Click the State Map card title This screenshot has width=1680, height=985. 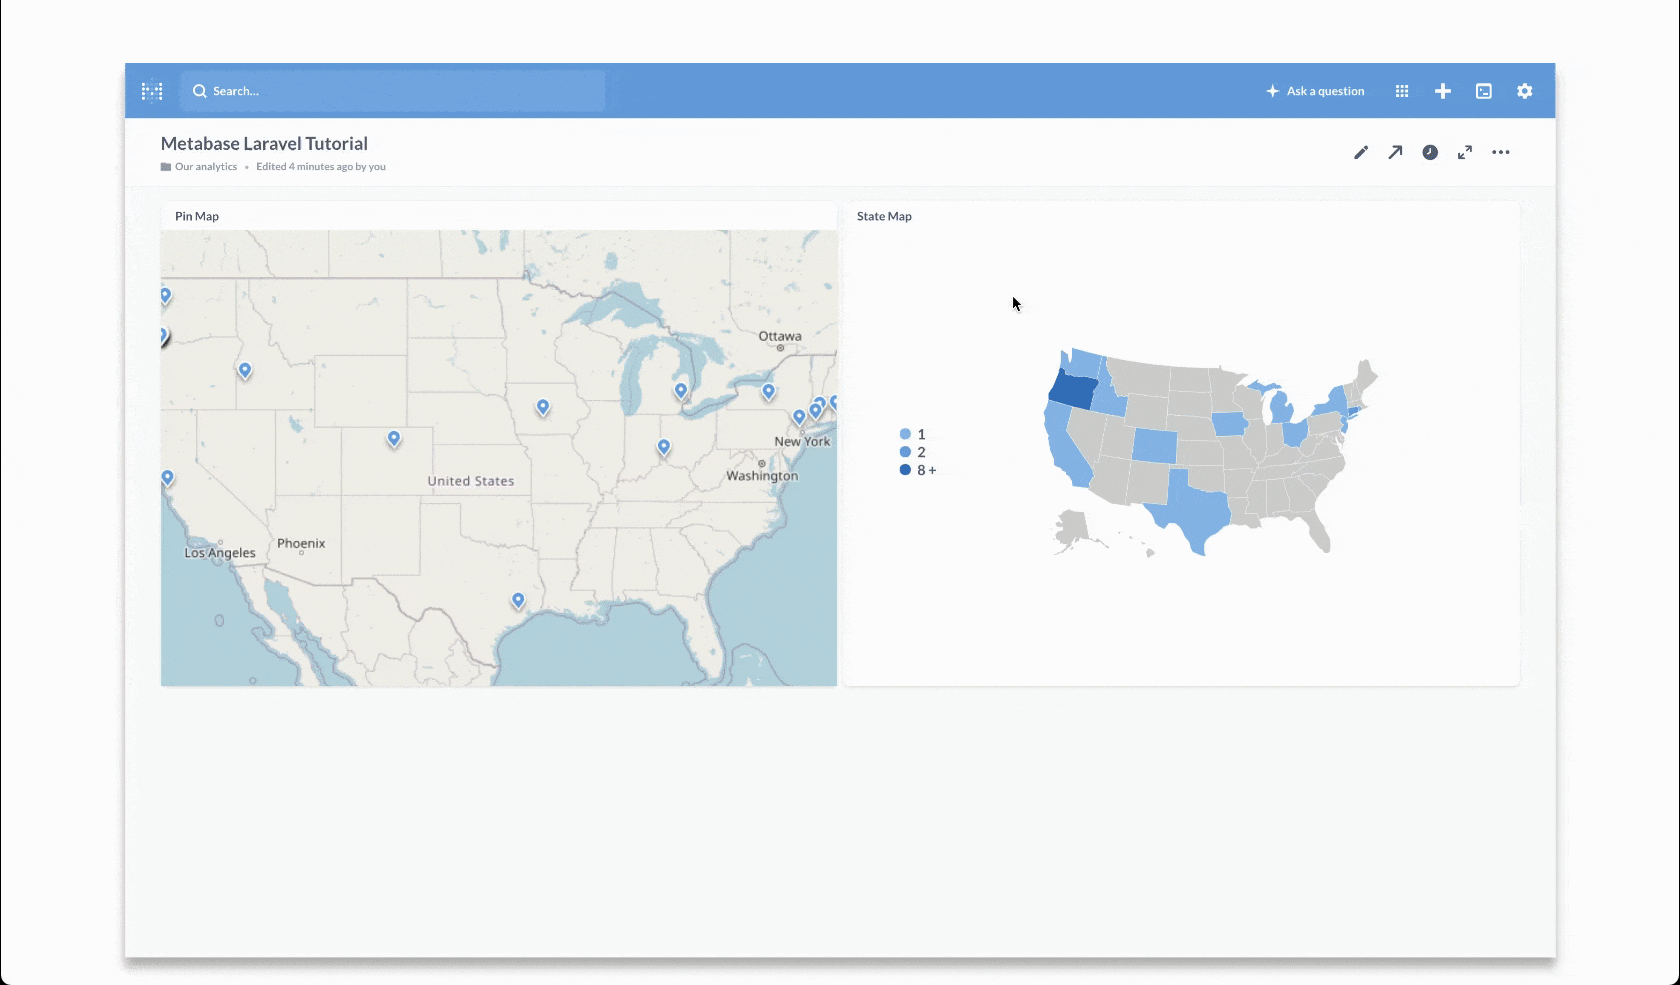[x=884, y=216]
